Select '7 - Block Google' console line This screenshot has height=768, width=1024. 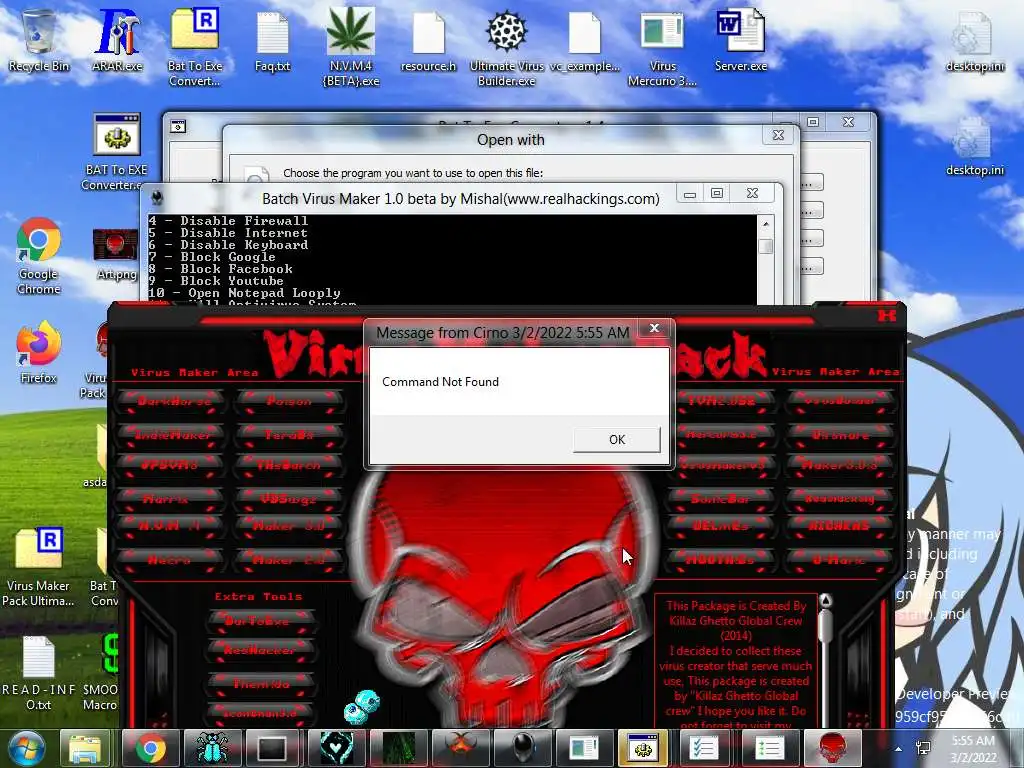212,257
